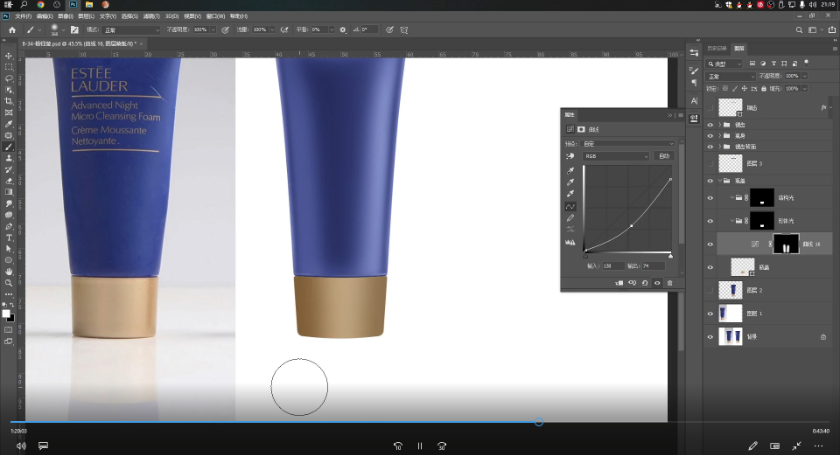Open the brush settings panel icon

(x=75, y=30)
